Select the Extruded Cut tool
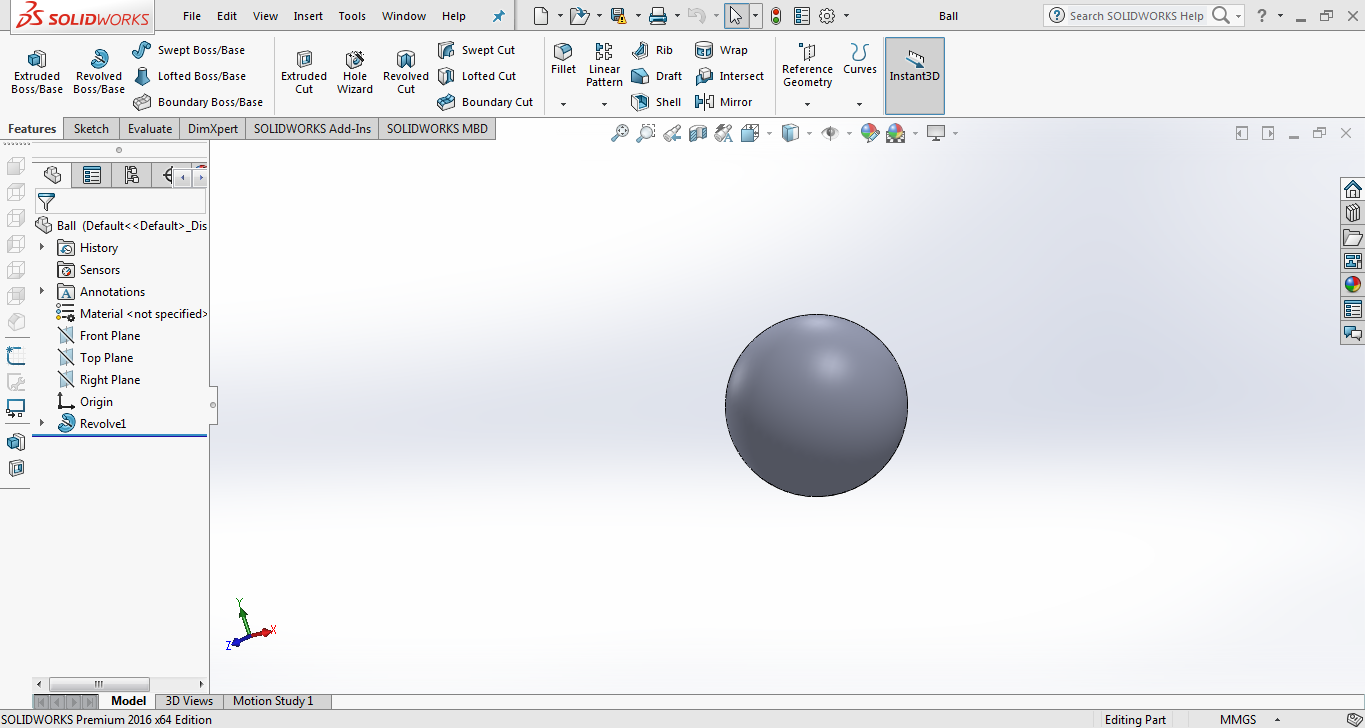This screenshot has width=1365, height=728. (304, 71)
